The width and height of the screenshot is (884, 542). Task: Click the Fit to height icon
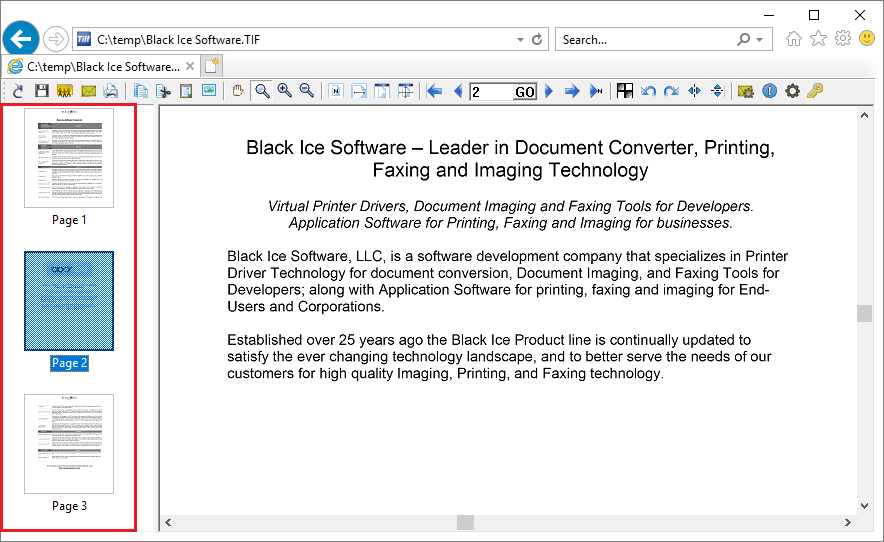[x=382, y=91]
